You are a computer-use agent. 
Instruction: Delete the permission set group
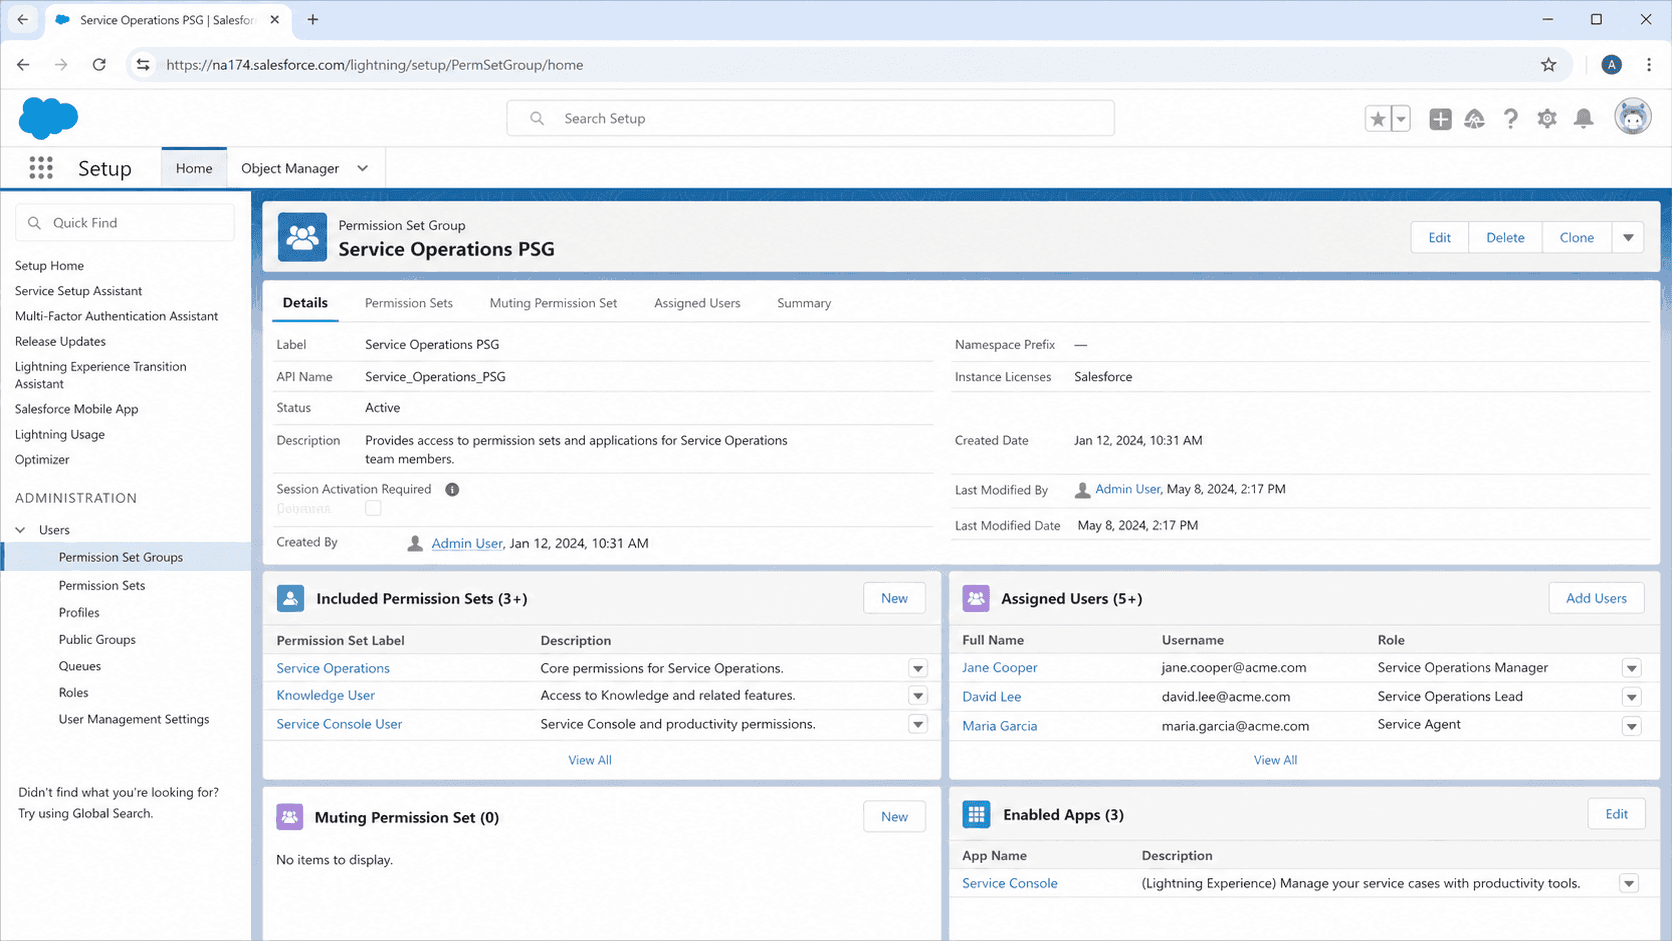(x=1505, y=238)
